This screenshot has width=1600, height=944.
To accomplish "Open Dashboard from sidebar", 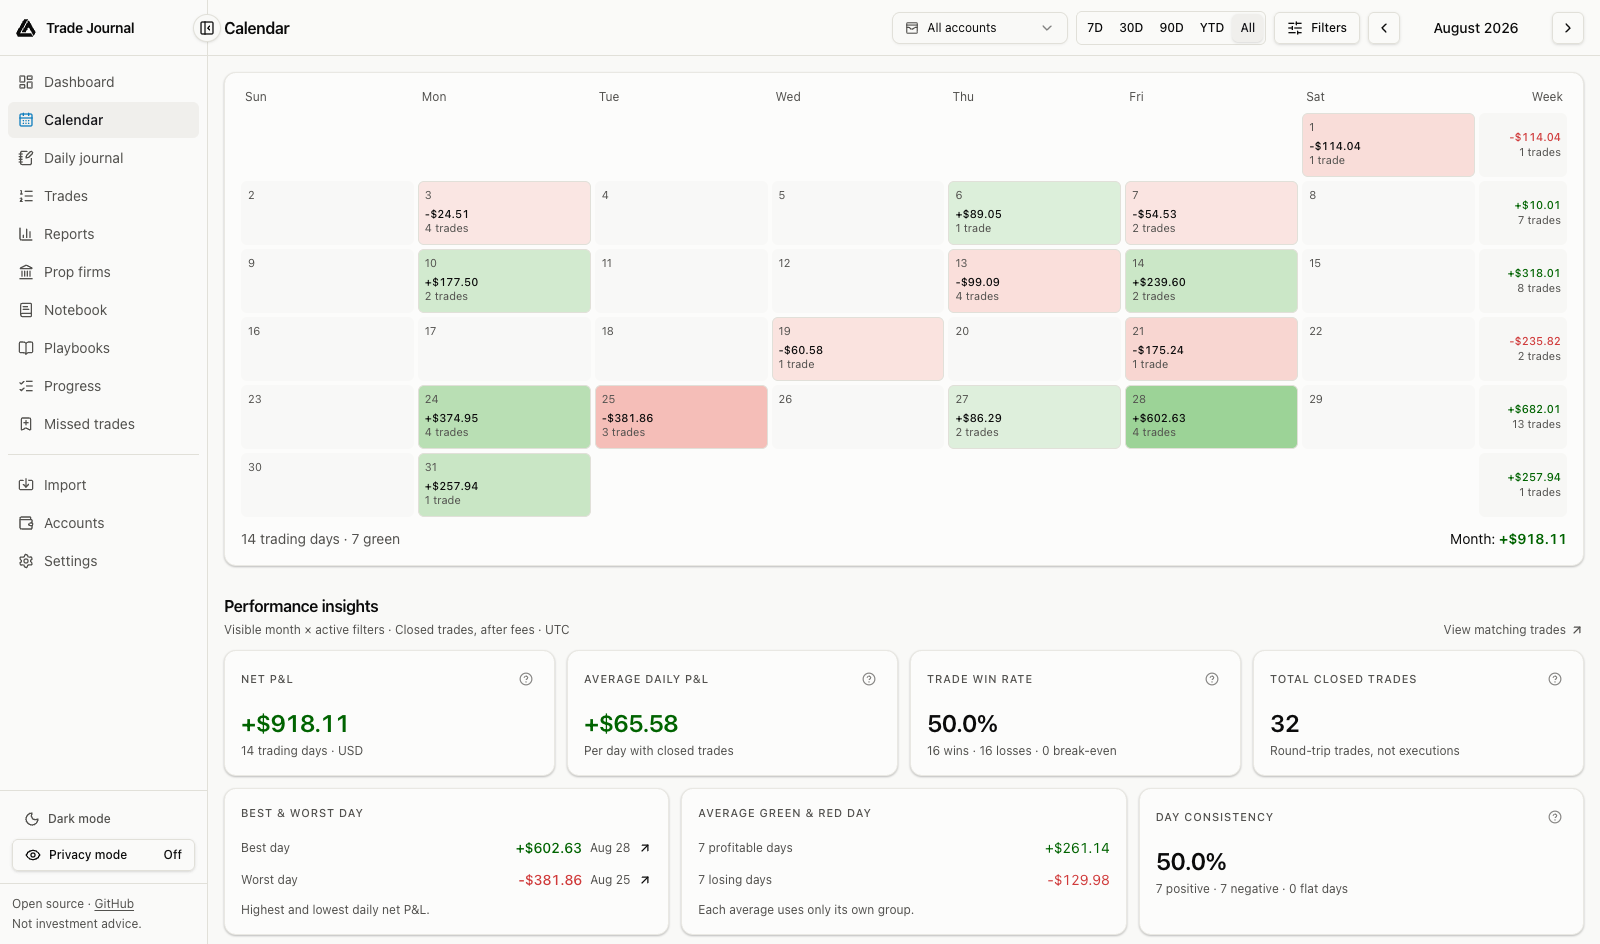I will [x=103, y=82].
